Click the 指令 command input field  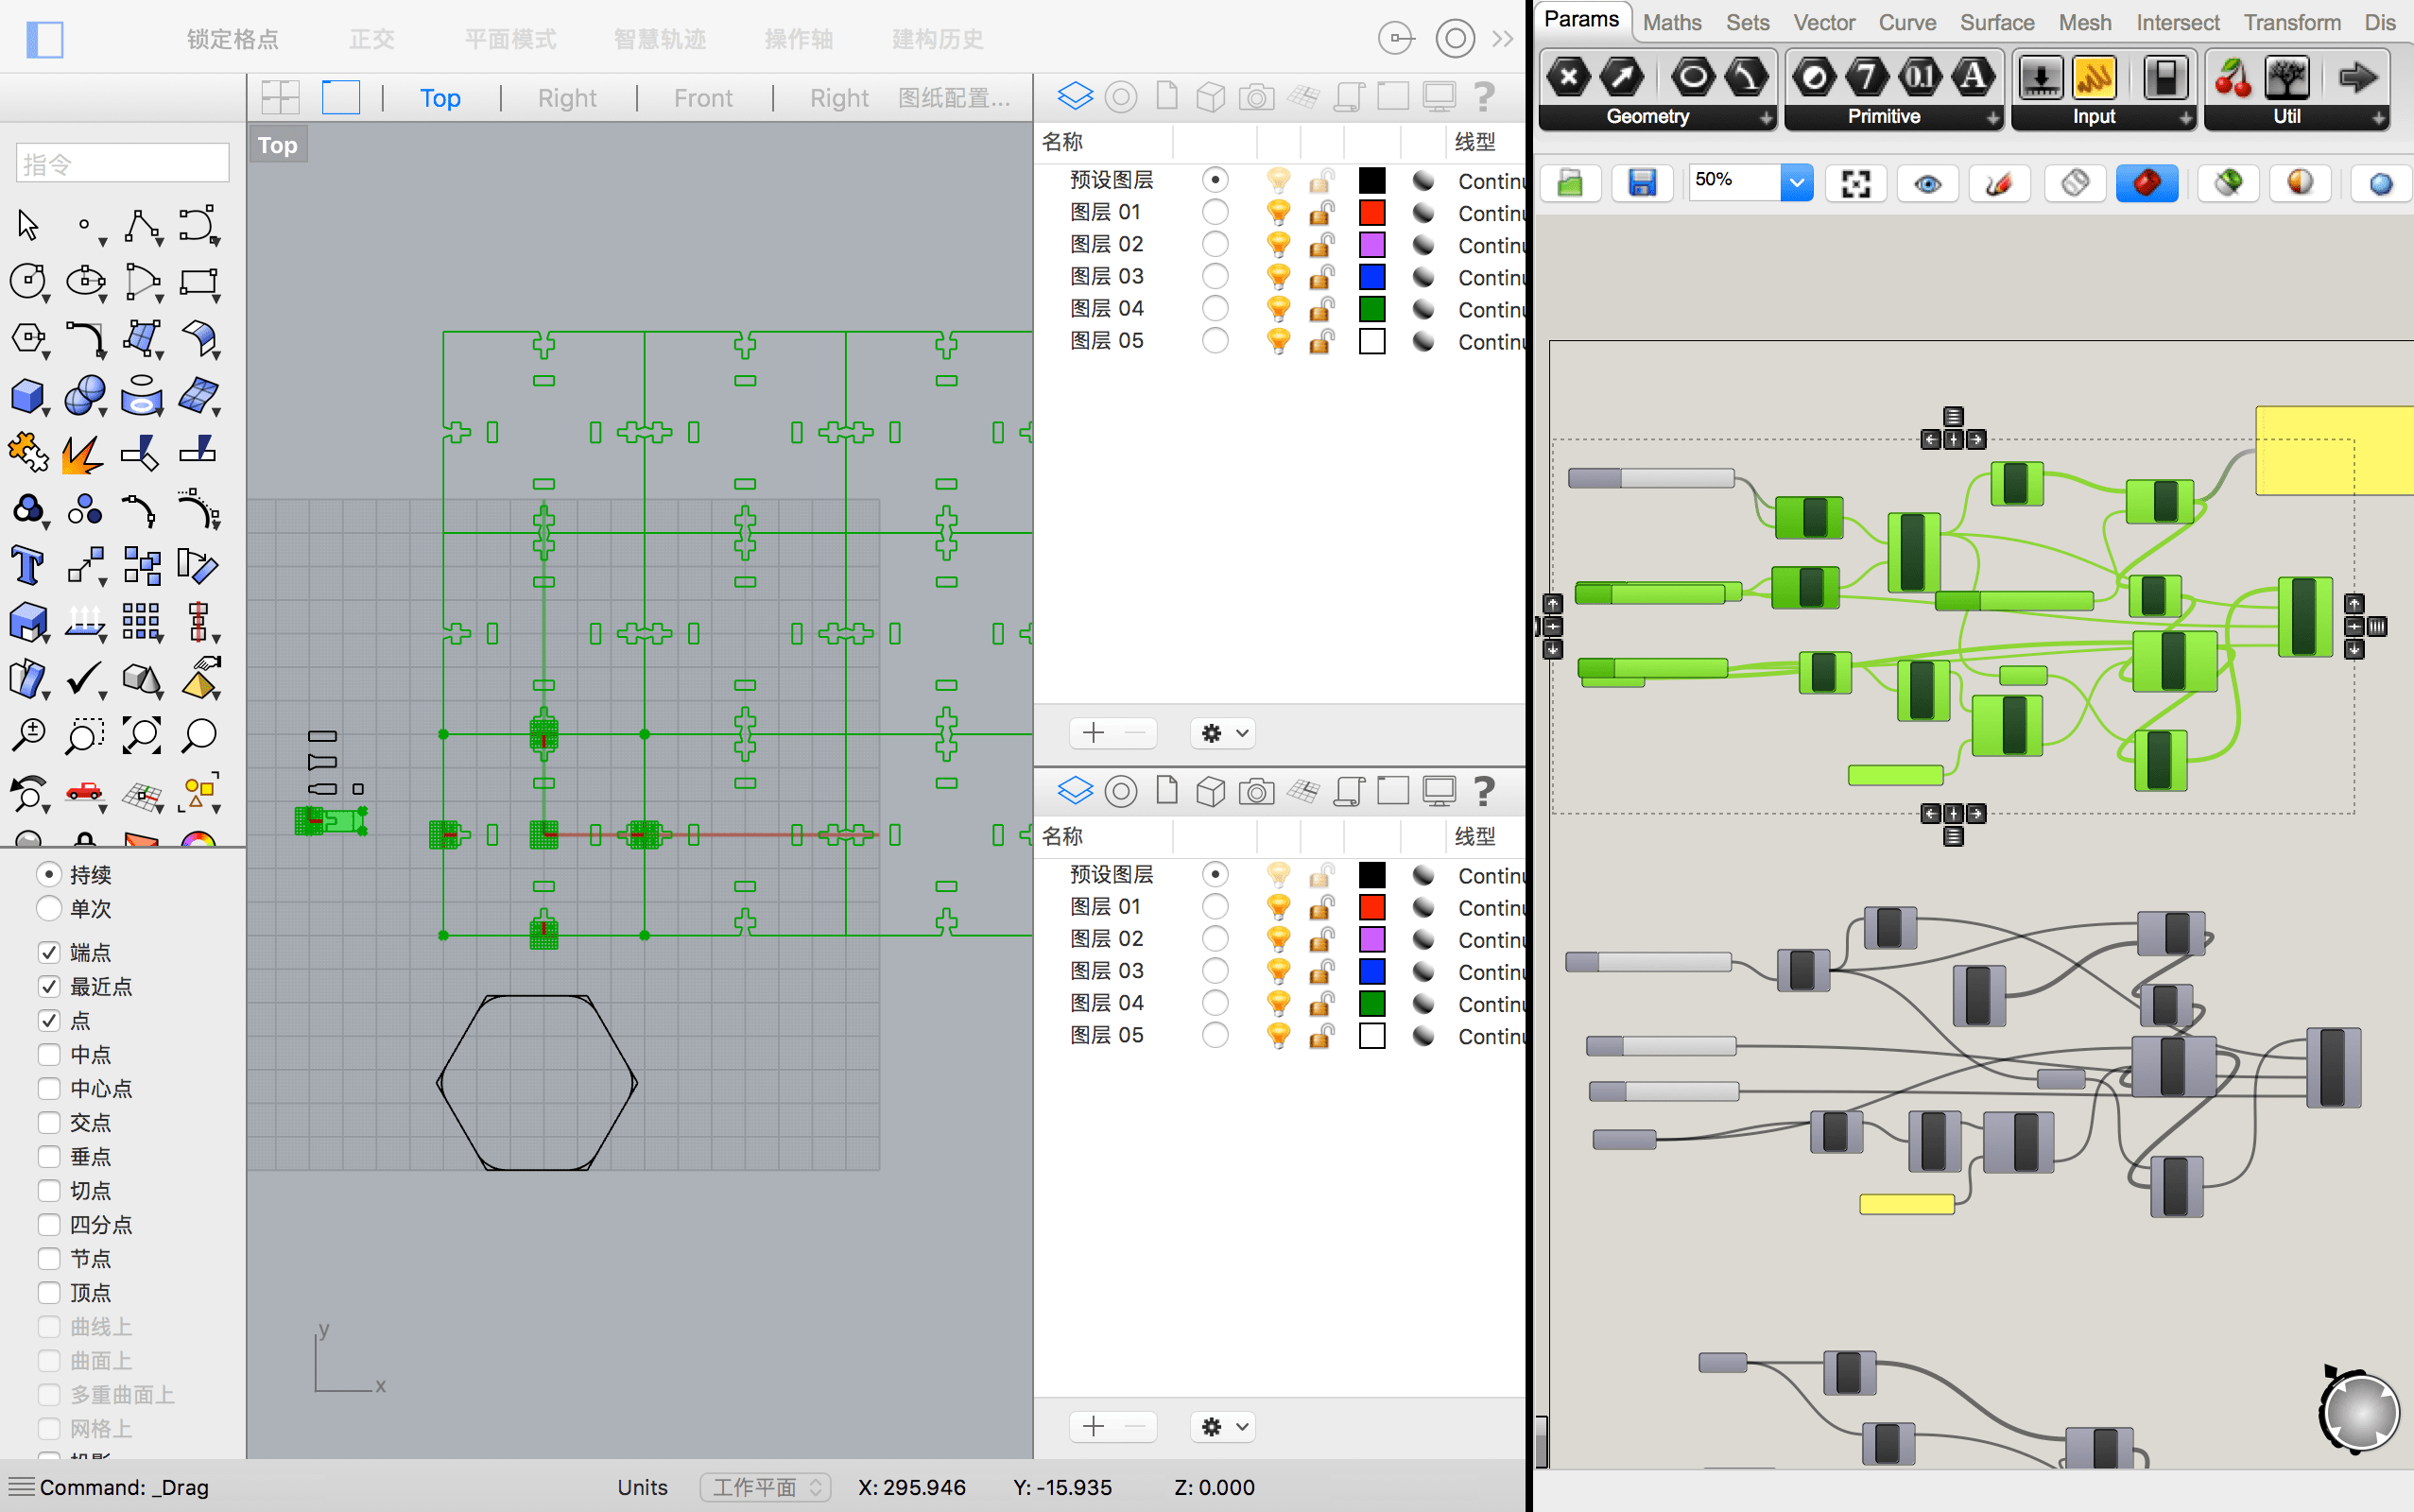pos(123,163)
